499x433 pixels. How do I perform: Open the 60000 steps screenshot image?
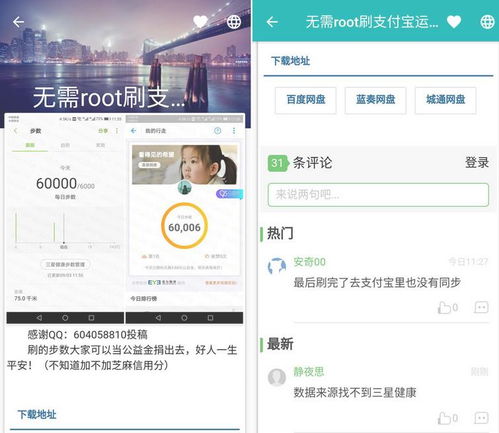point(65,218)
